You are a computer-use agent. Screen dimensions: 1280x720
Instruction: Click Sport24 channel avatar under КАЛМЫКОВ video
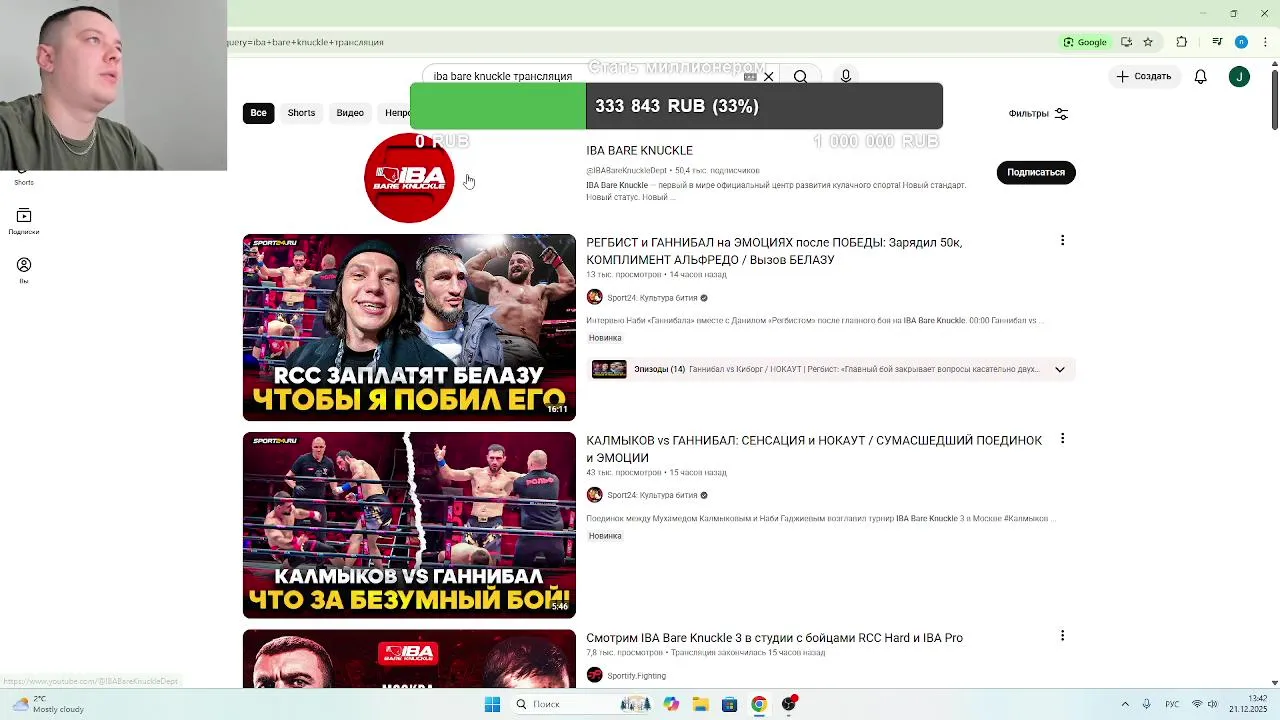pyautogui.click(x=594, y=495)
